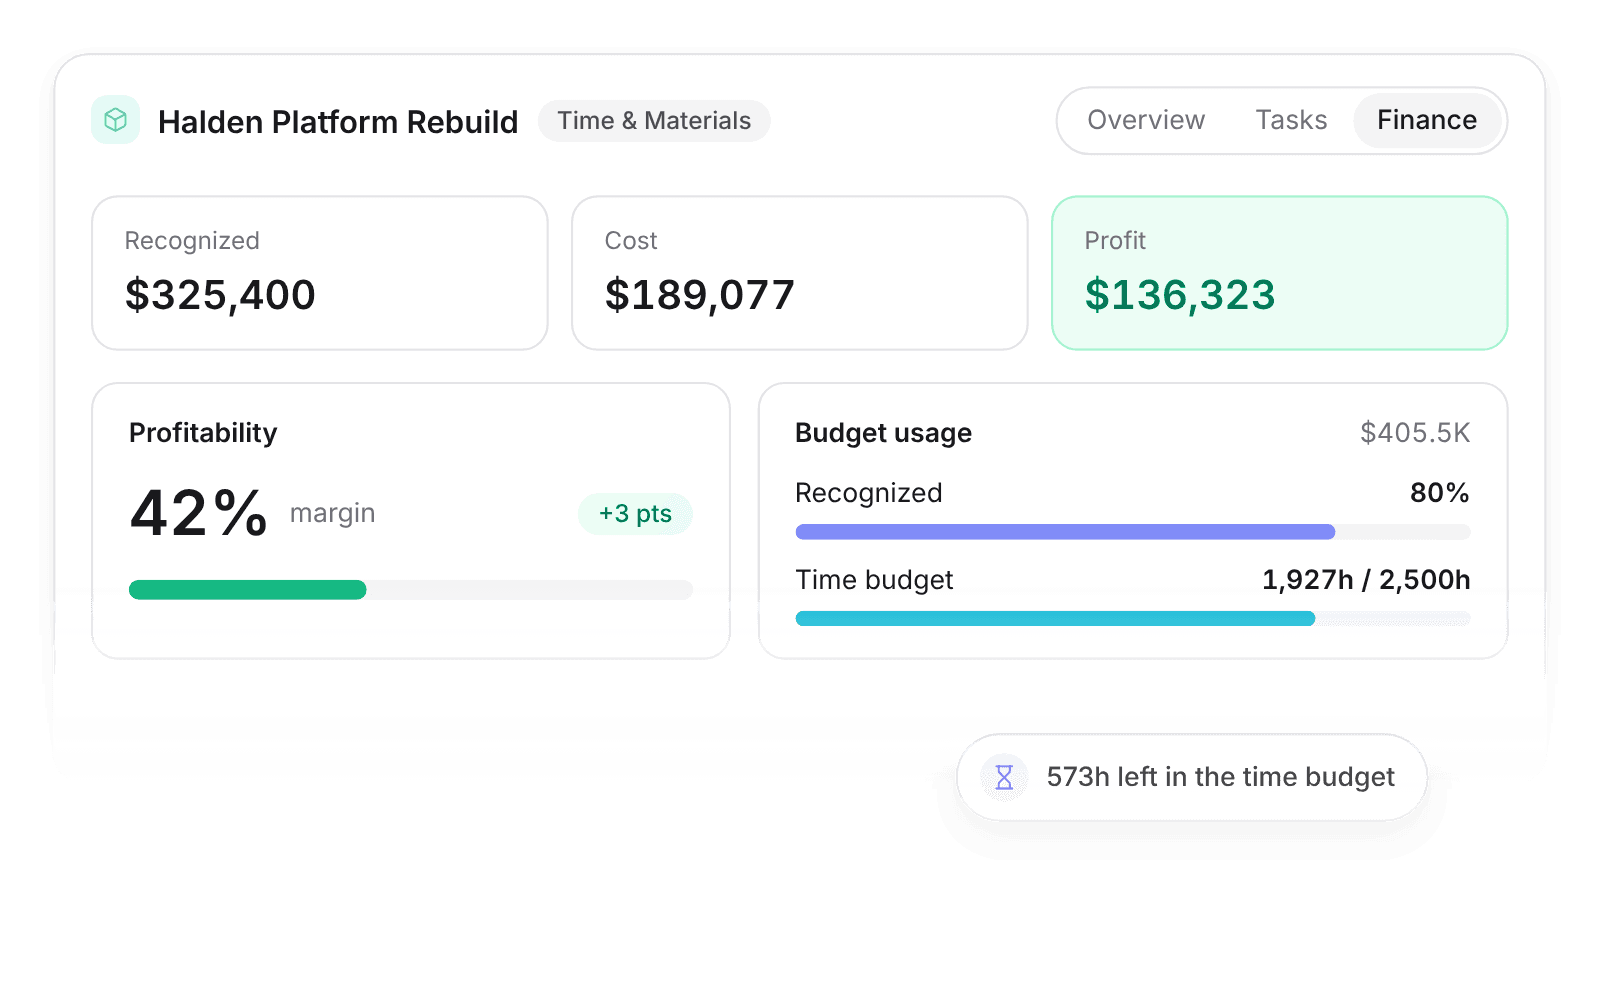Switch to the Overview tab
This screenshot has height=1000, width=1600.
tap(1146, 120)
